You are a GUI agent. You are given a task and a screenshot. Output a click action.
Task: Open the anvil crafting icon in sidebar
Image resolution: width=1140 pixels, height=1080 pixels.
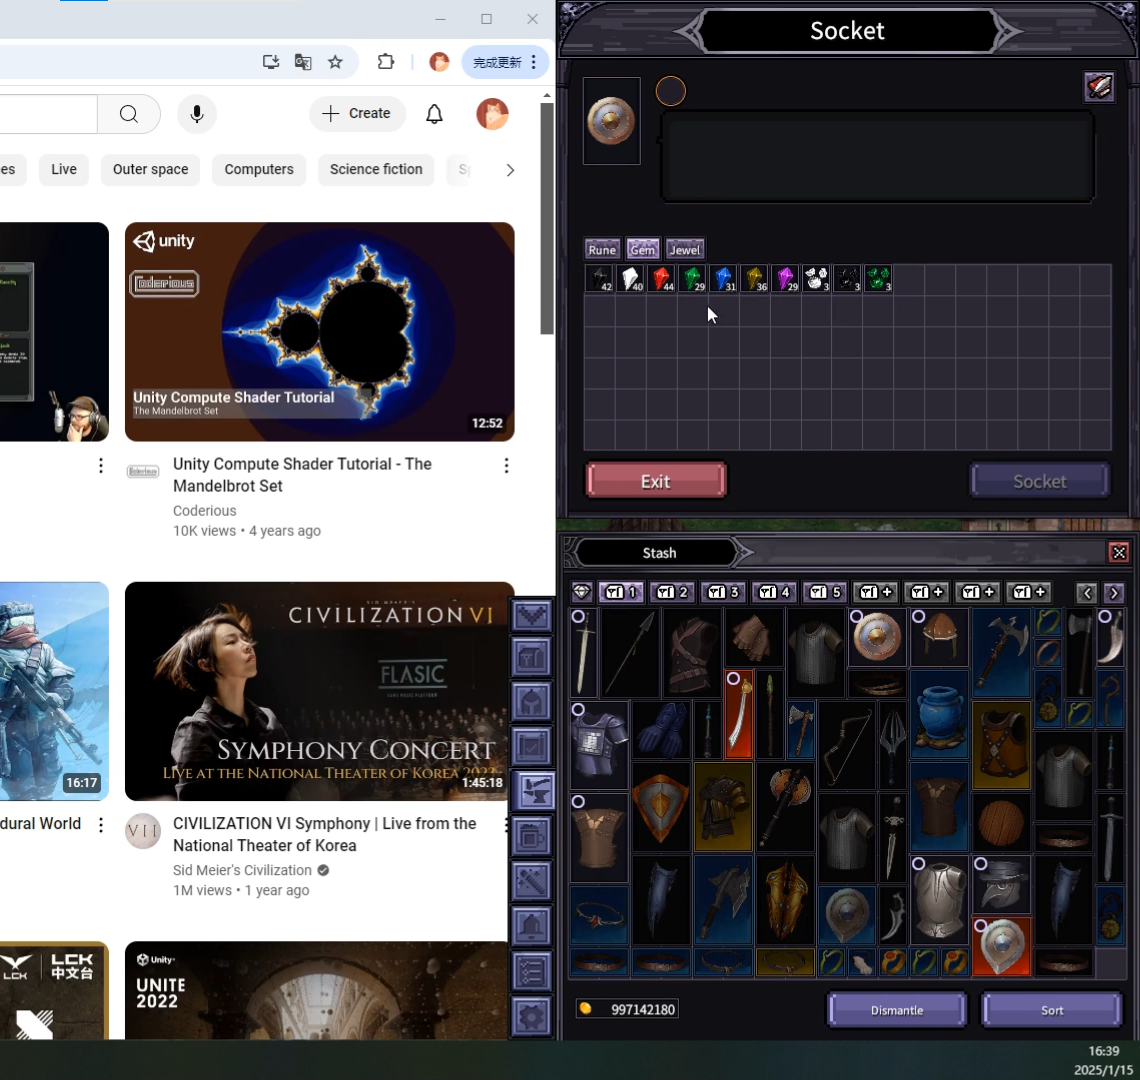coord(532,790)
